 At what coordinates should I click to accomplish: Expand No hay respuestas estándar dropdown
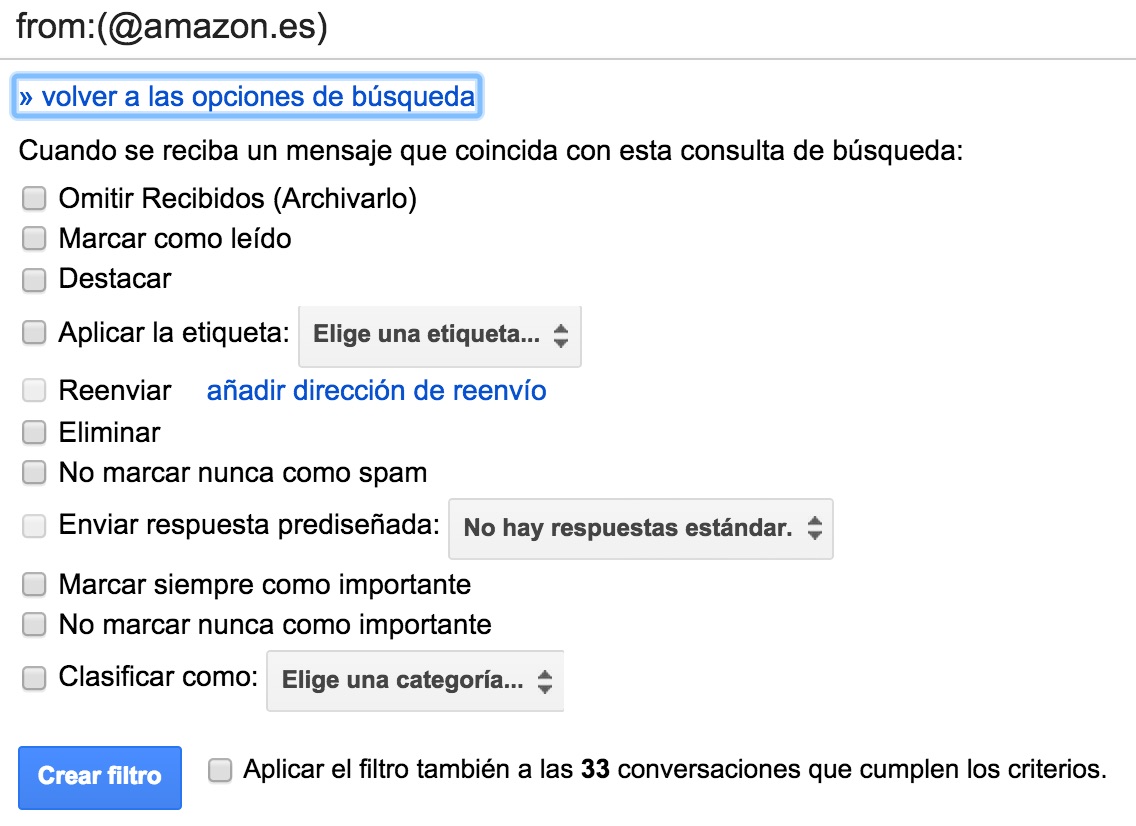coord(641,528)
